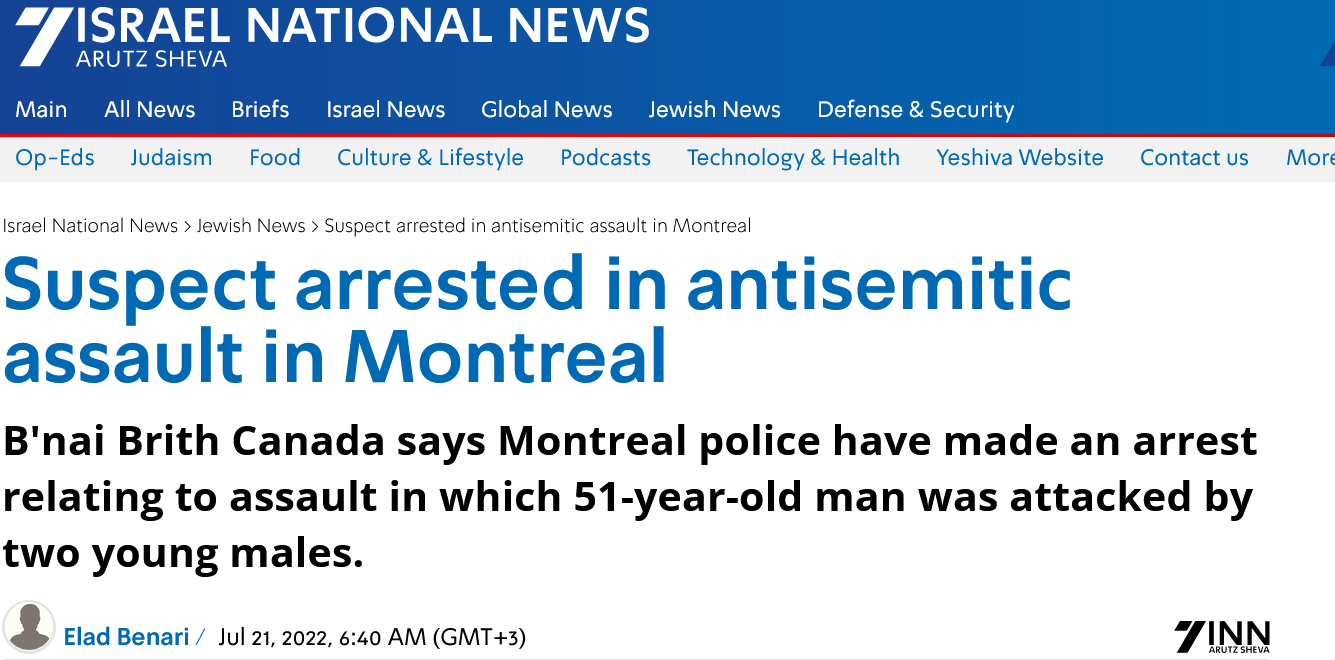The width and height of the screenshot is (1335, 660).
Task: Click the author avatar icon
Action: (29, 625)
